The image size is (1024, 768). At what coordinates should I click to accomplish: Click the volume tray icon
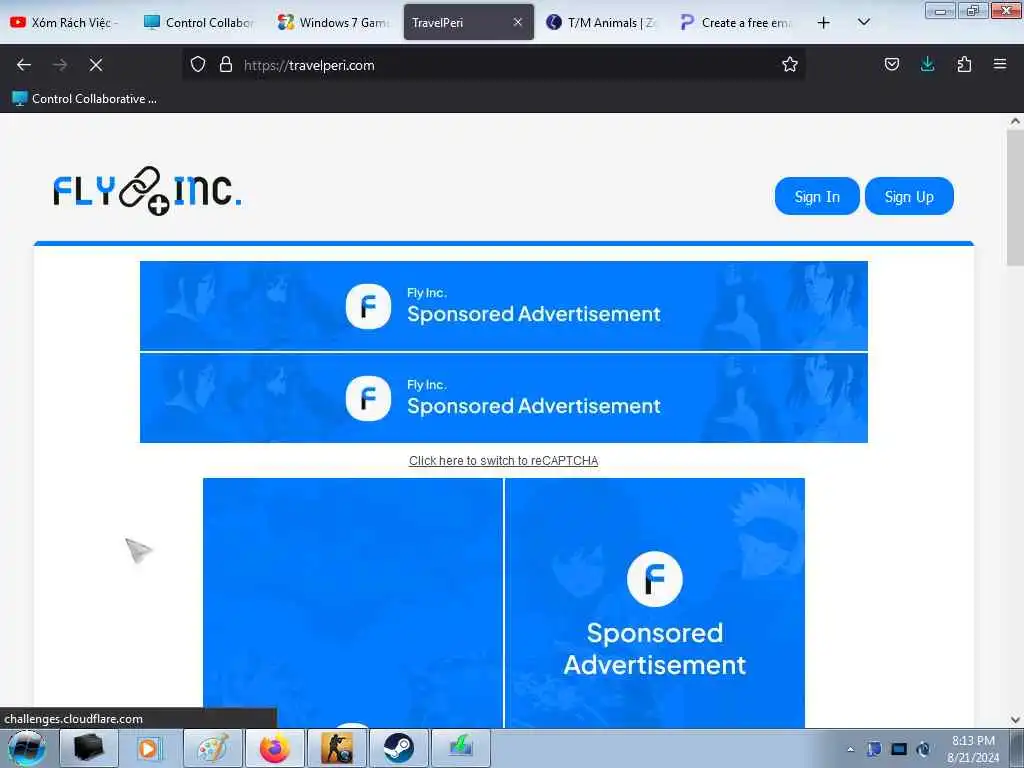[x=923, y=749]
